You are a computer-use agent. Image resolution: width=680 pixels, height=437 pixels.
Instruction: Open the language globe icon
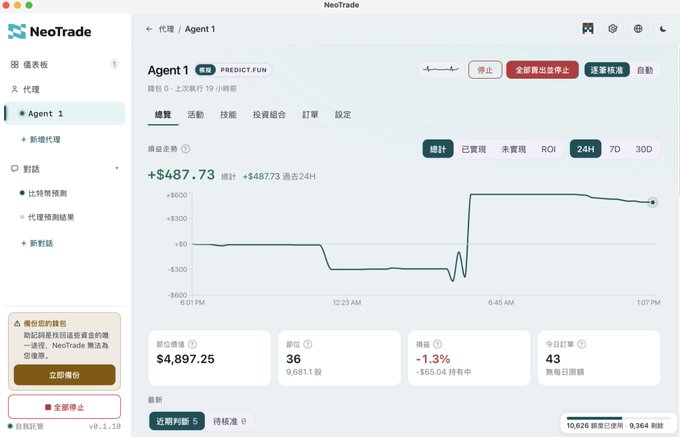point(638,29)
